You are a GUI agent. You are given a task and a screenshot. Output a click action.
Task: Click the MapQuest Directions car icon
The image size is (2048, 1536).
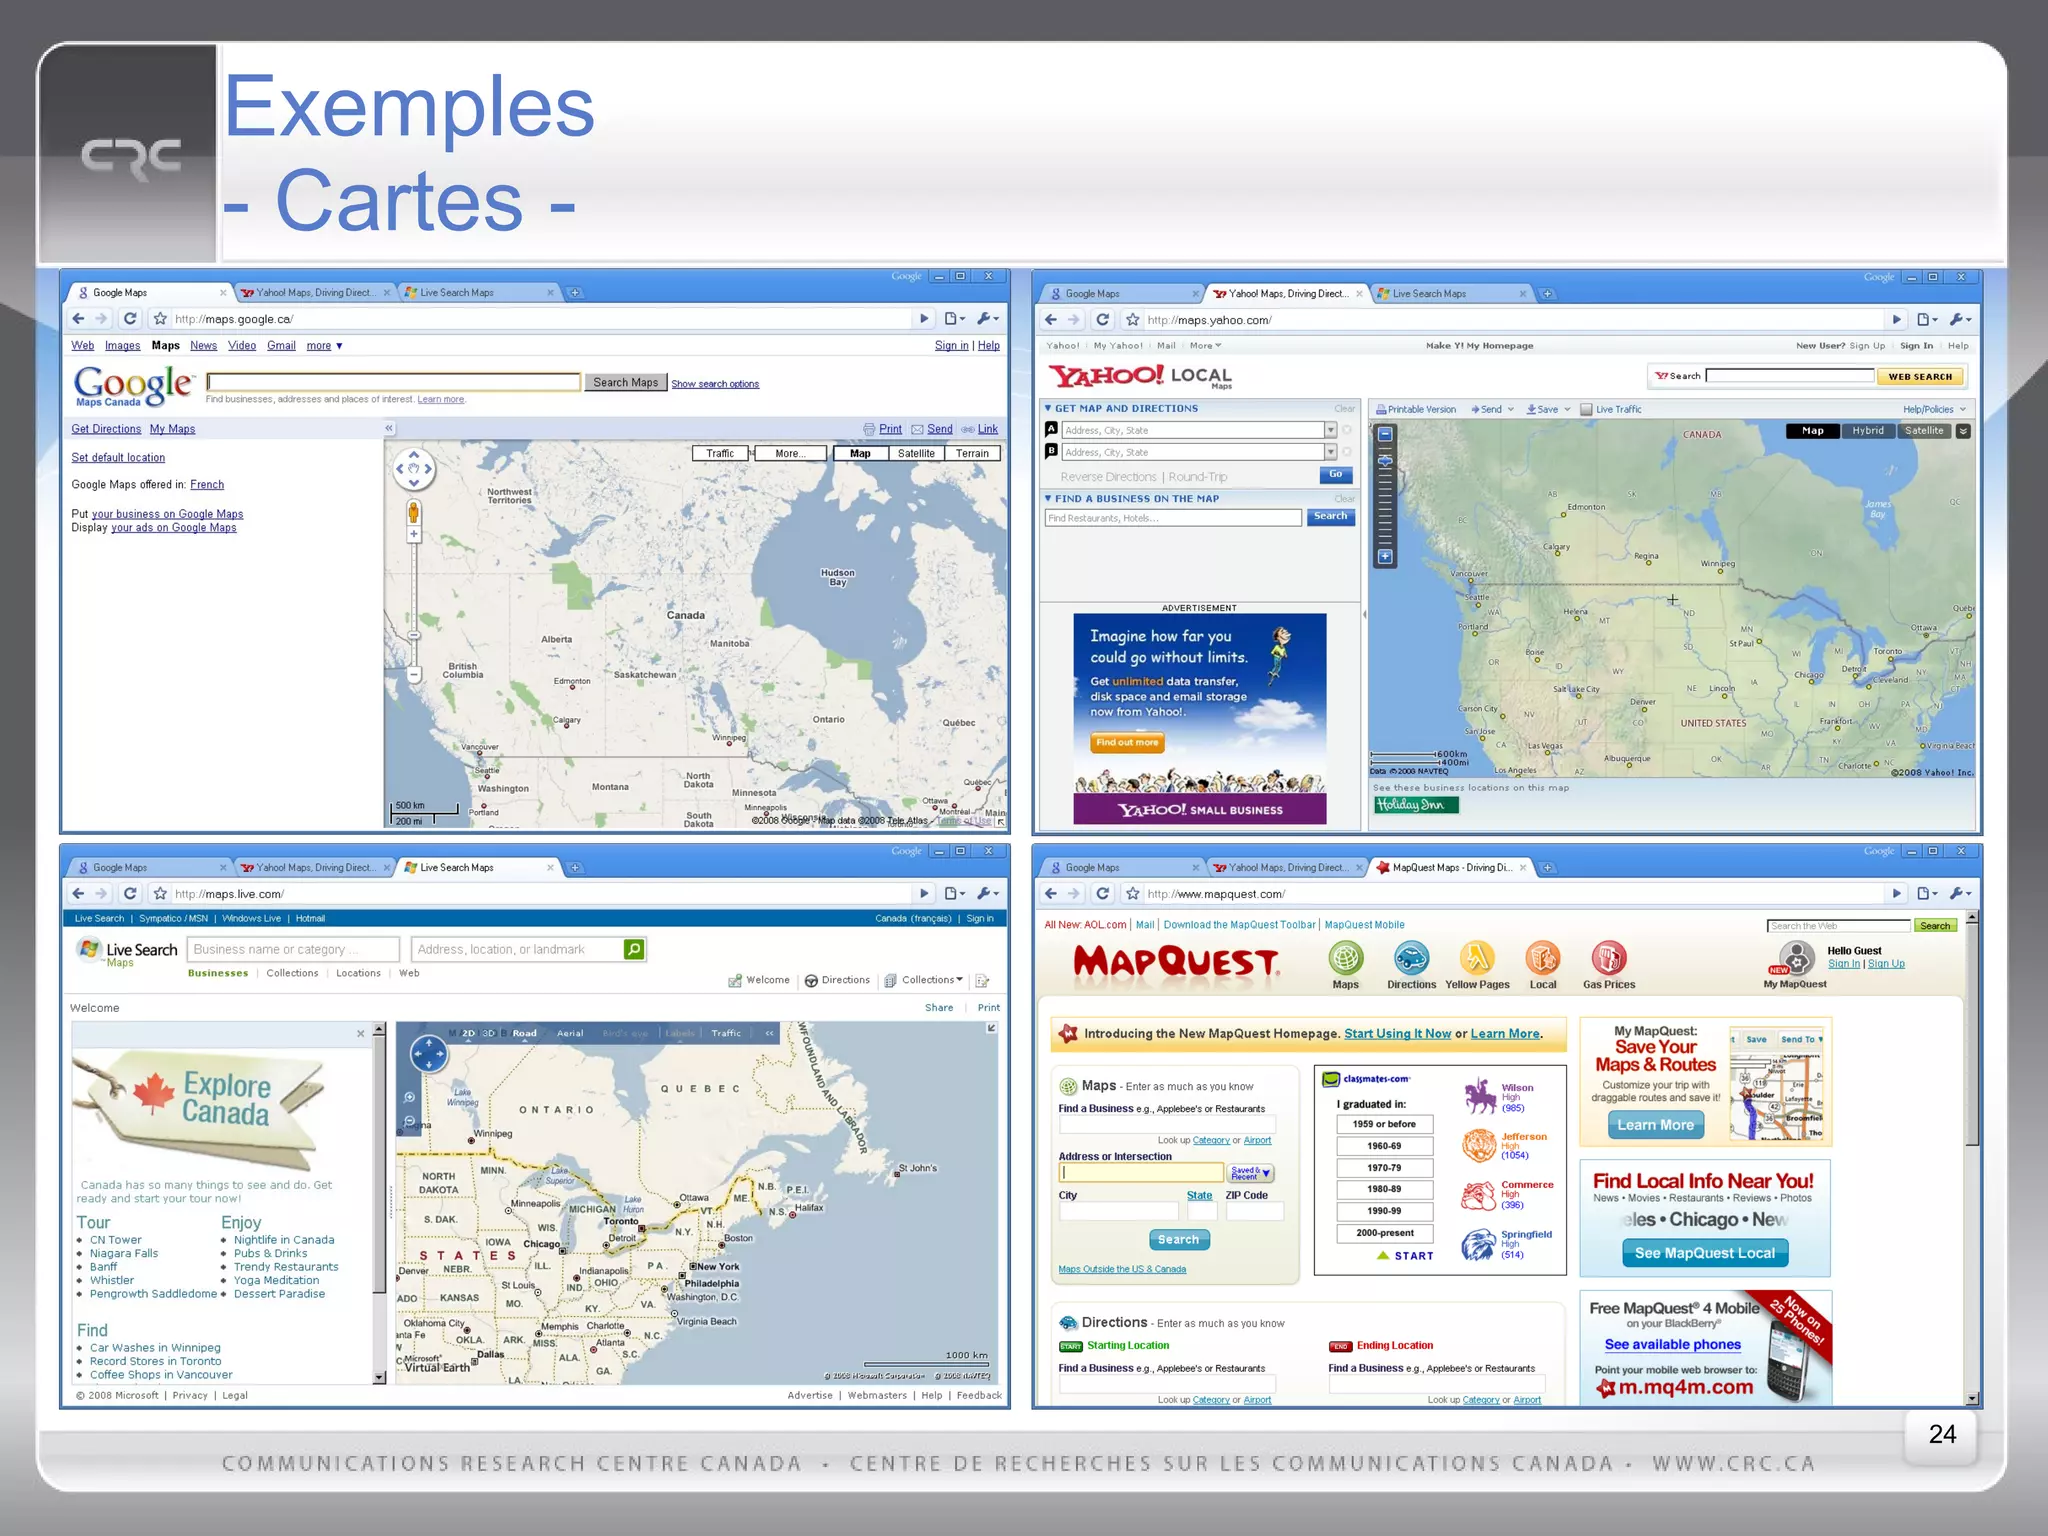[1411, 959]
